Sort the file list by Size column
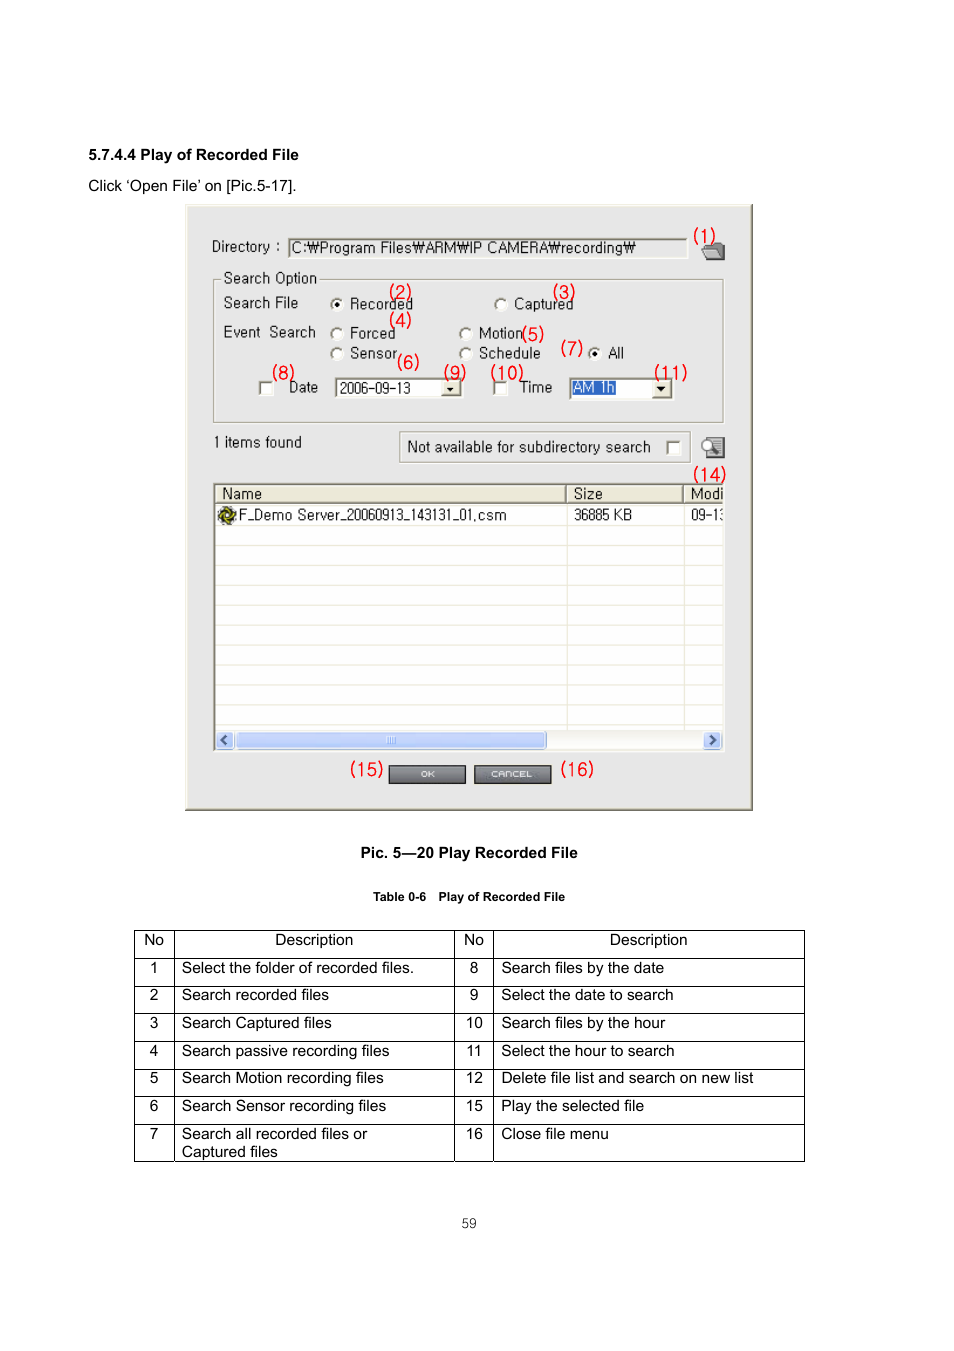The width and height of the screenshot is (954, 1351). coord(624,493)
